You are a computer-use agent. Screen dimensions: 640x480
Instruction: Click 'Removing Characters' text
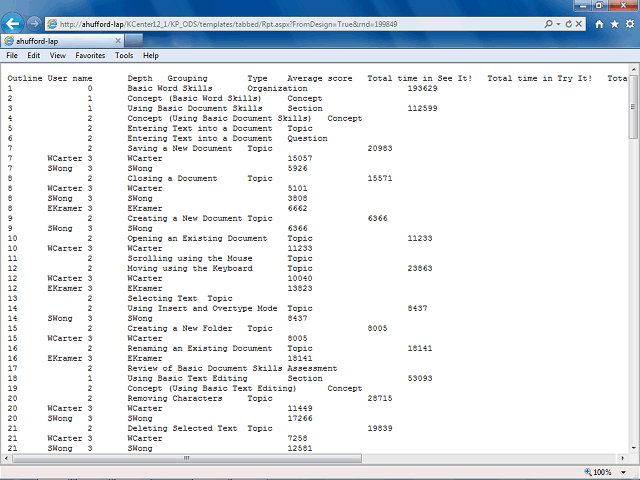[x=175, y=398]
